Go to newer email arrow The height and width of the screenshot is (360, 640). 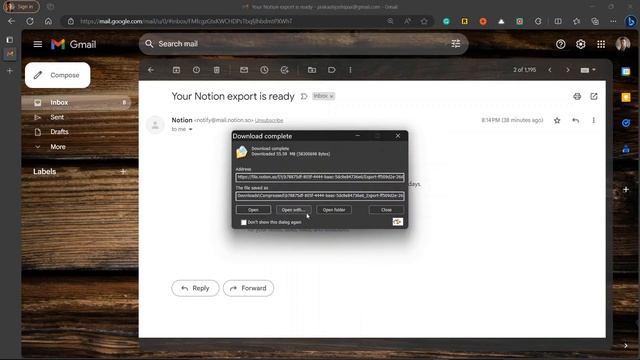(x=550, y=70)
